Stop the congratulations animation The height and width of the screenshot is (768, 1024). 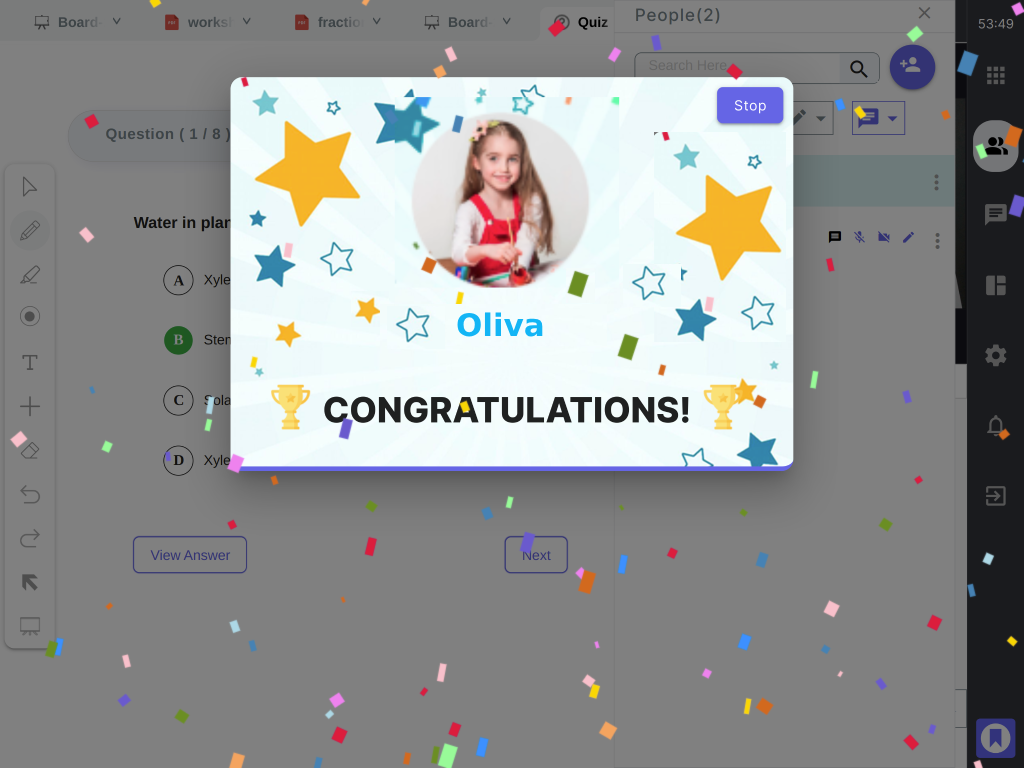750,106
